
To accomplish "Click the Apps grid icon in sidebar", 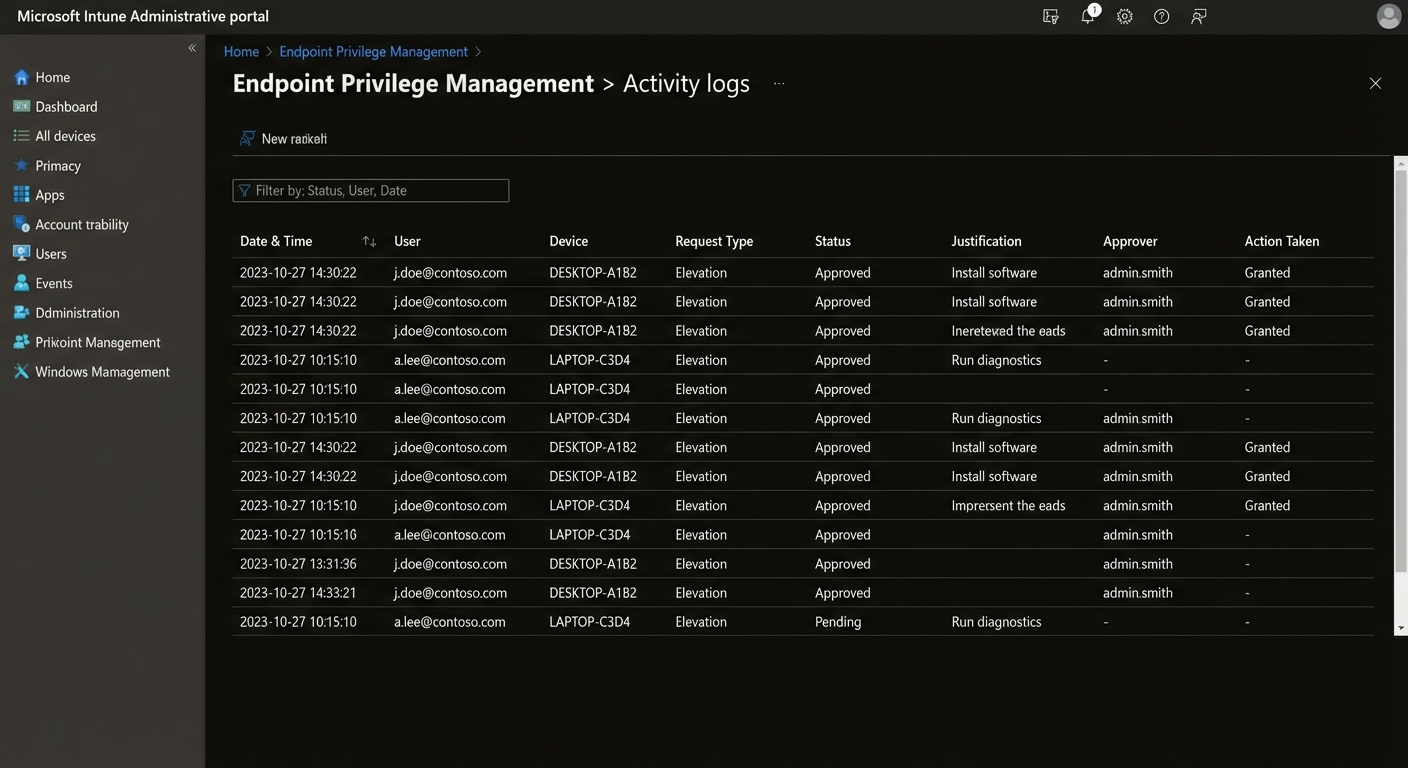I will coord(21,195).
